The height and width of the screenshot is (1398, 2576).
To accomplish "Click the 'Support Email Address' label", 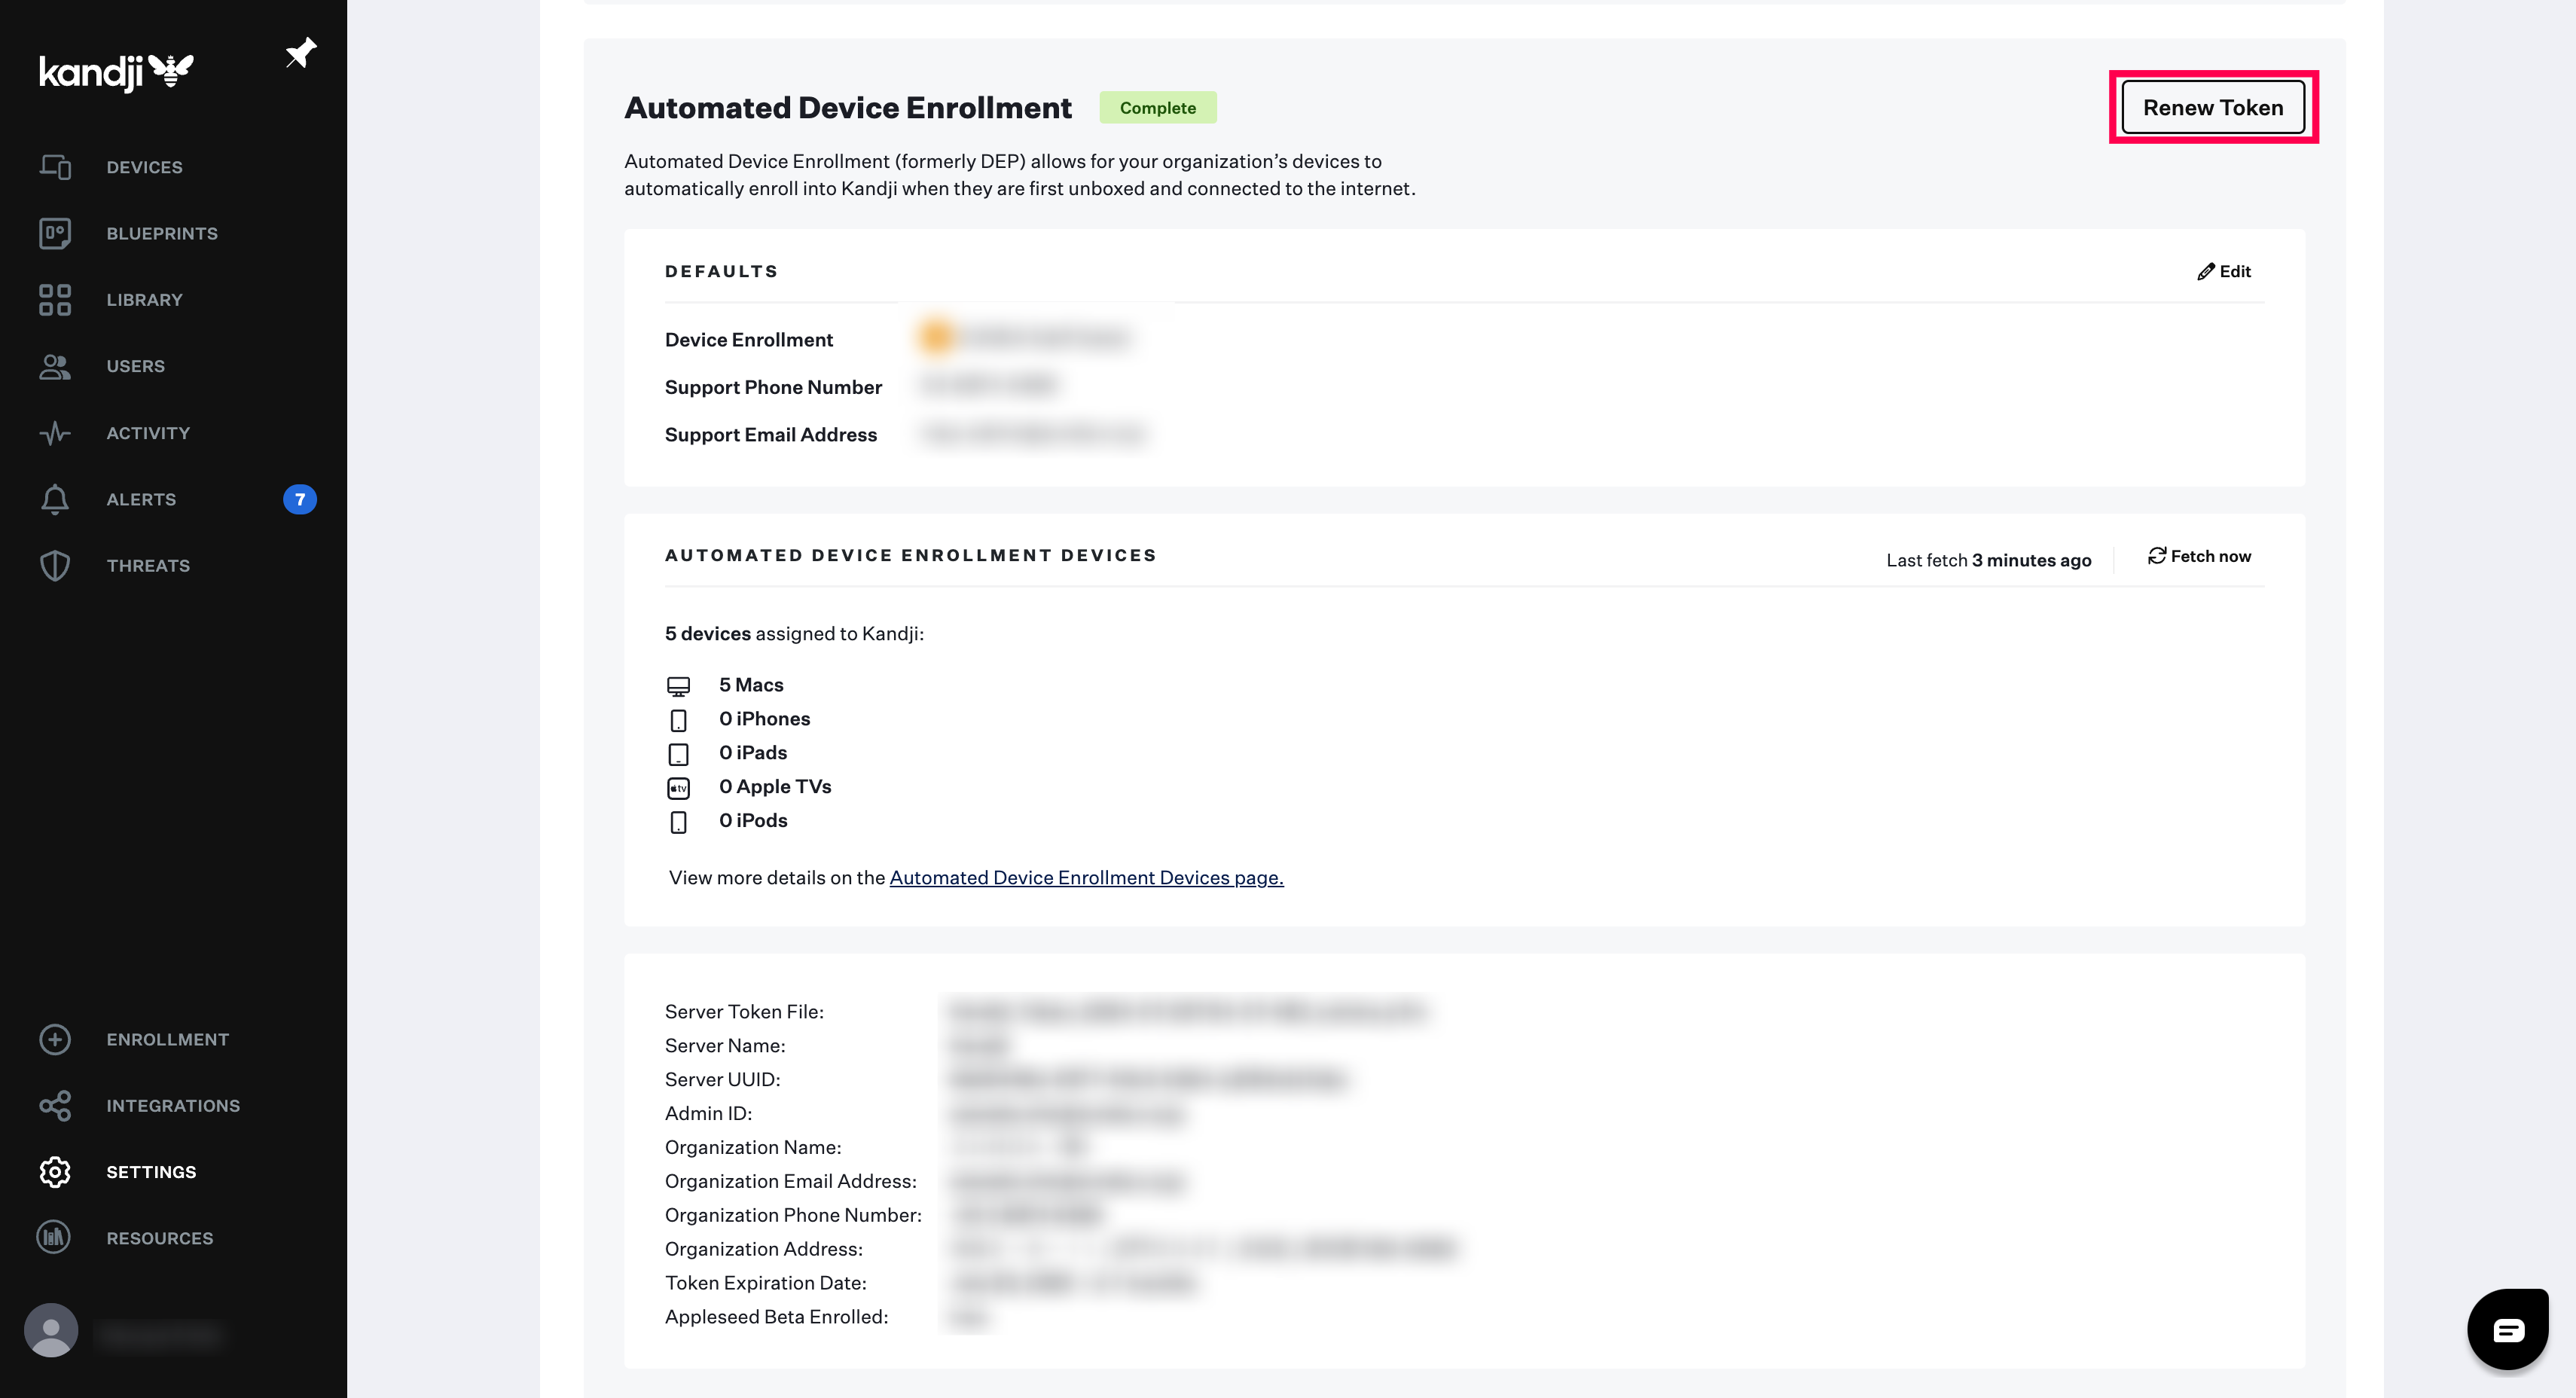I will [x=770, y=435].
